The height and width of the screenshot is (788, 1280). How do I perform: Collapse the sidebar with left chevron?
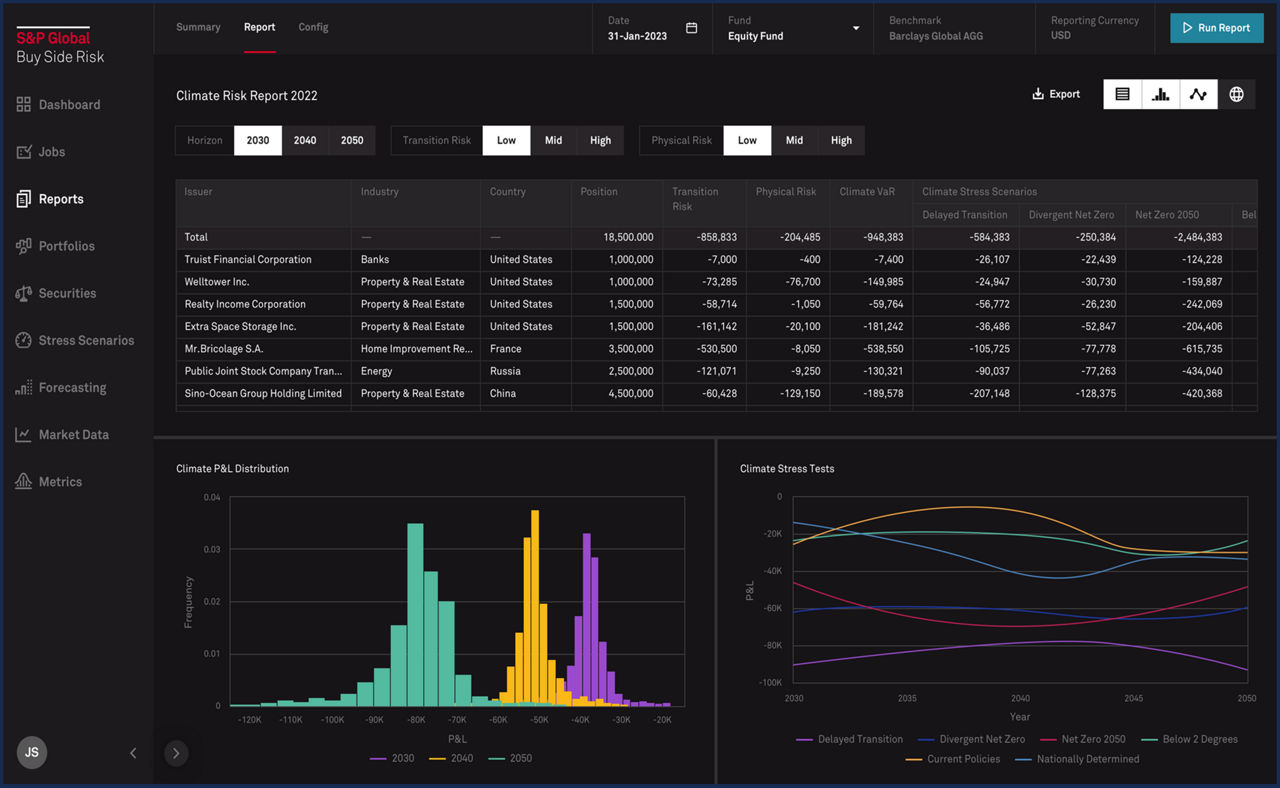[133, 753]
